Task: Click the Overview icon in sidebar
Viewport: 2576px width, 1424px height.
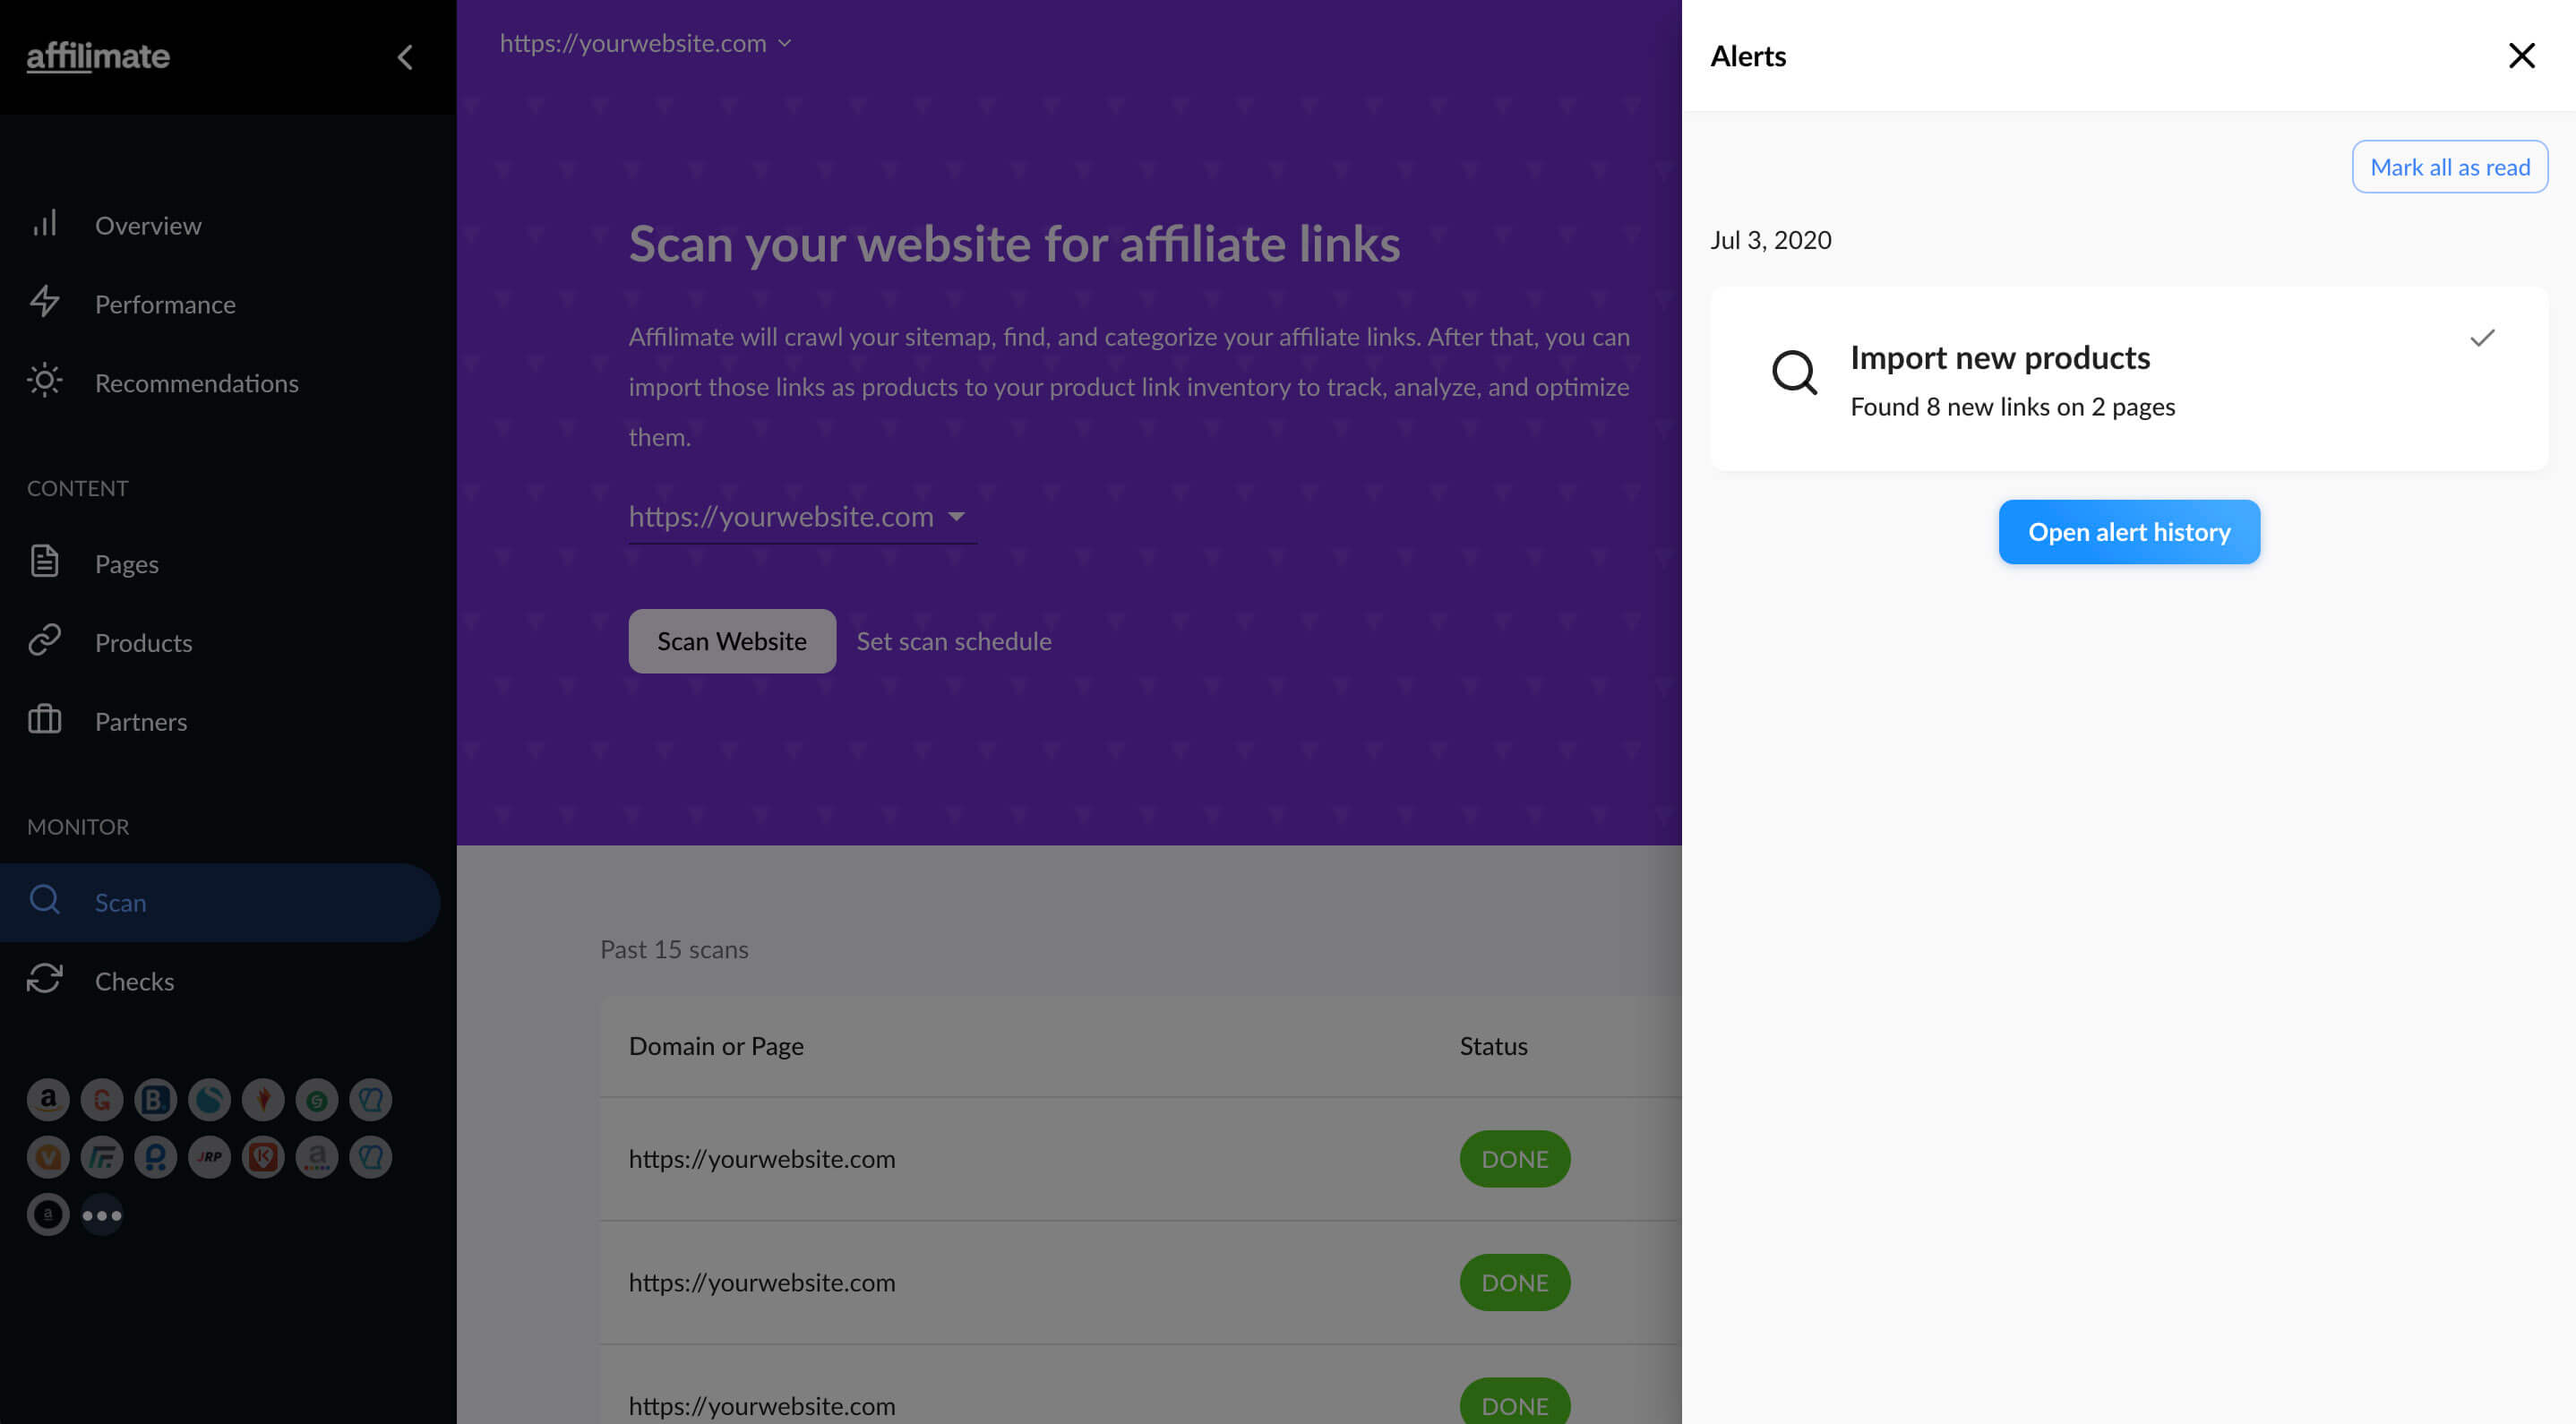Action: coord(44,223)
